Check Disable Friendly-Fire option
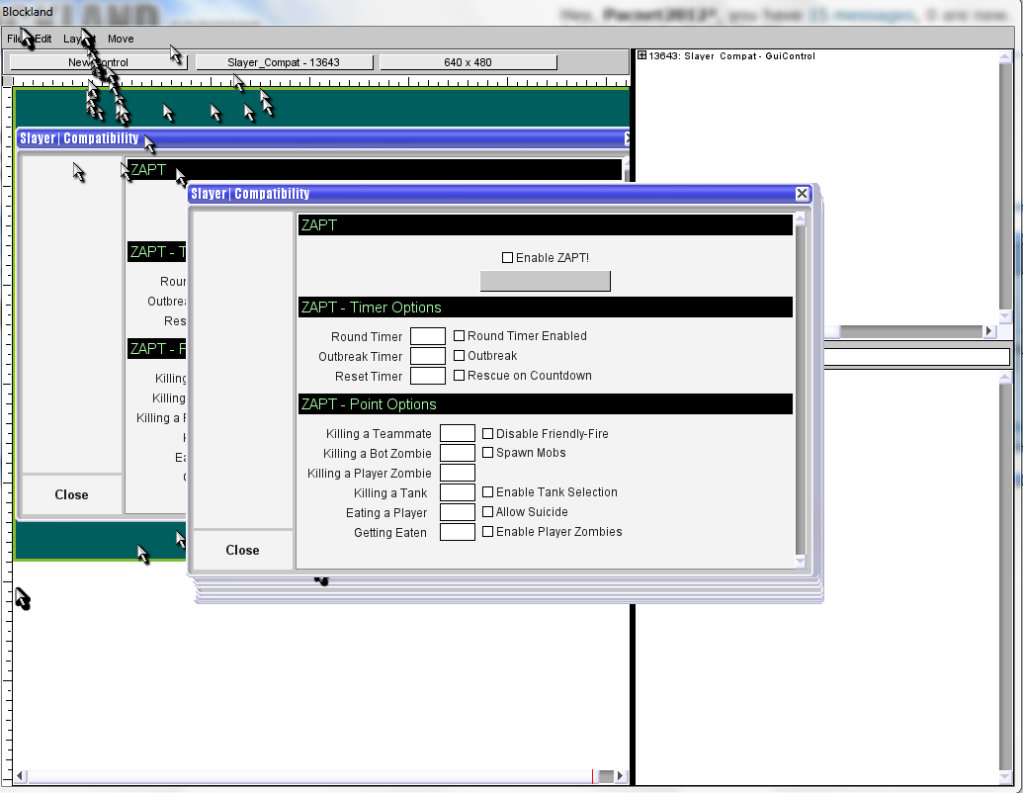 pyautogui.click(x=488, y=434)
